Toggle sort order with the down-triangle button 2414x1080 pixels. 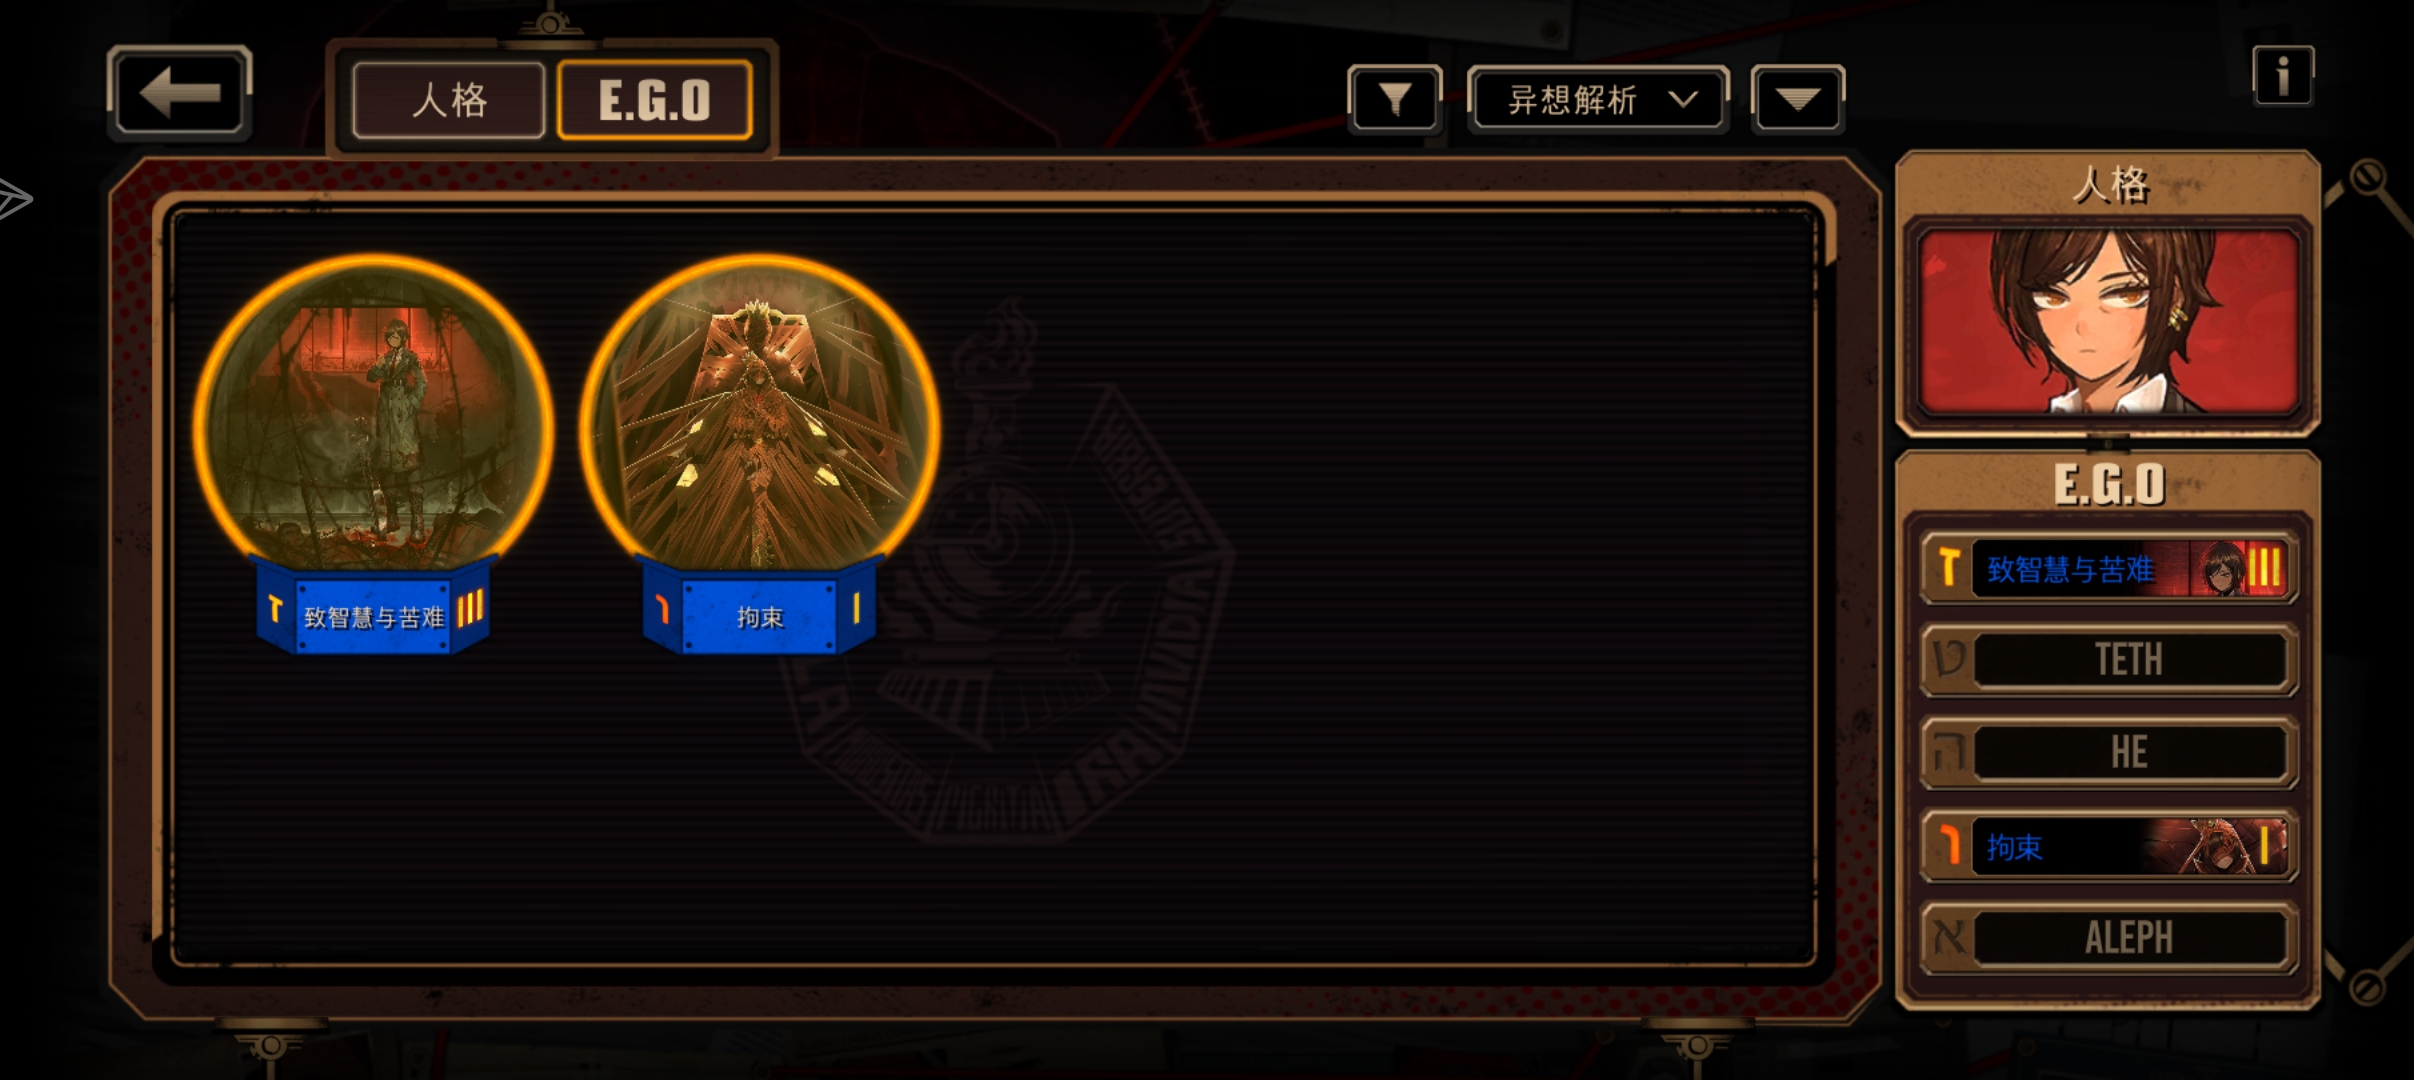pyautogui.click(x=1797, y=99)
